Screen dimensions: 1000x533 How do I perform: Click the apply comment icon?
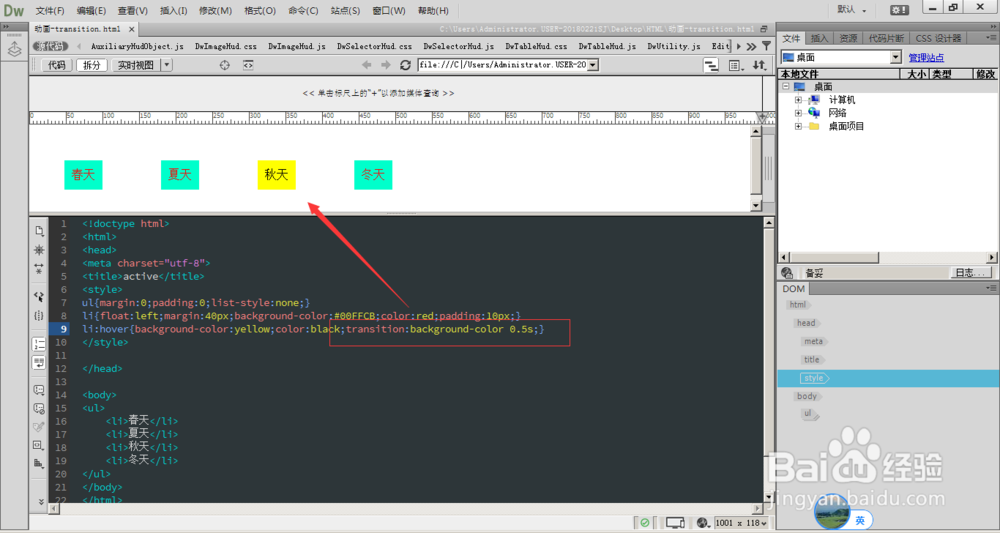(39, 390)
